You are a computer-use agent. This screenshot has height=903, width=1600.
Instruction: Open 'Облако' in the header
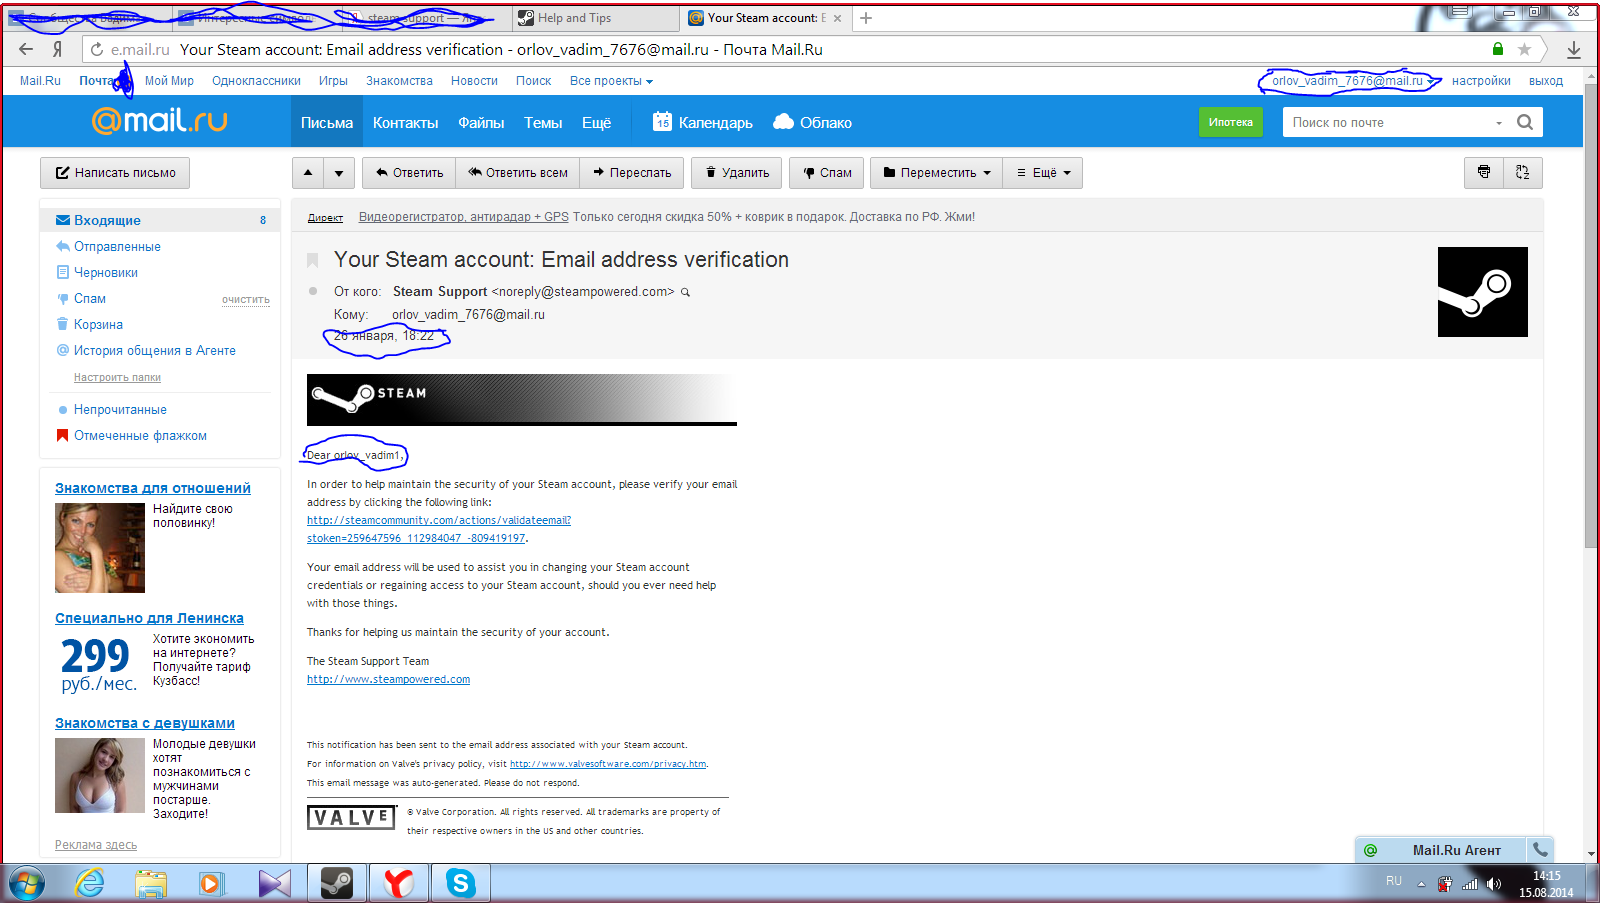[812, 122]
